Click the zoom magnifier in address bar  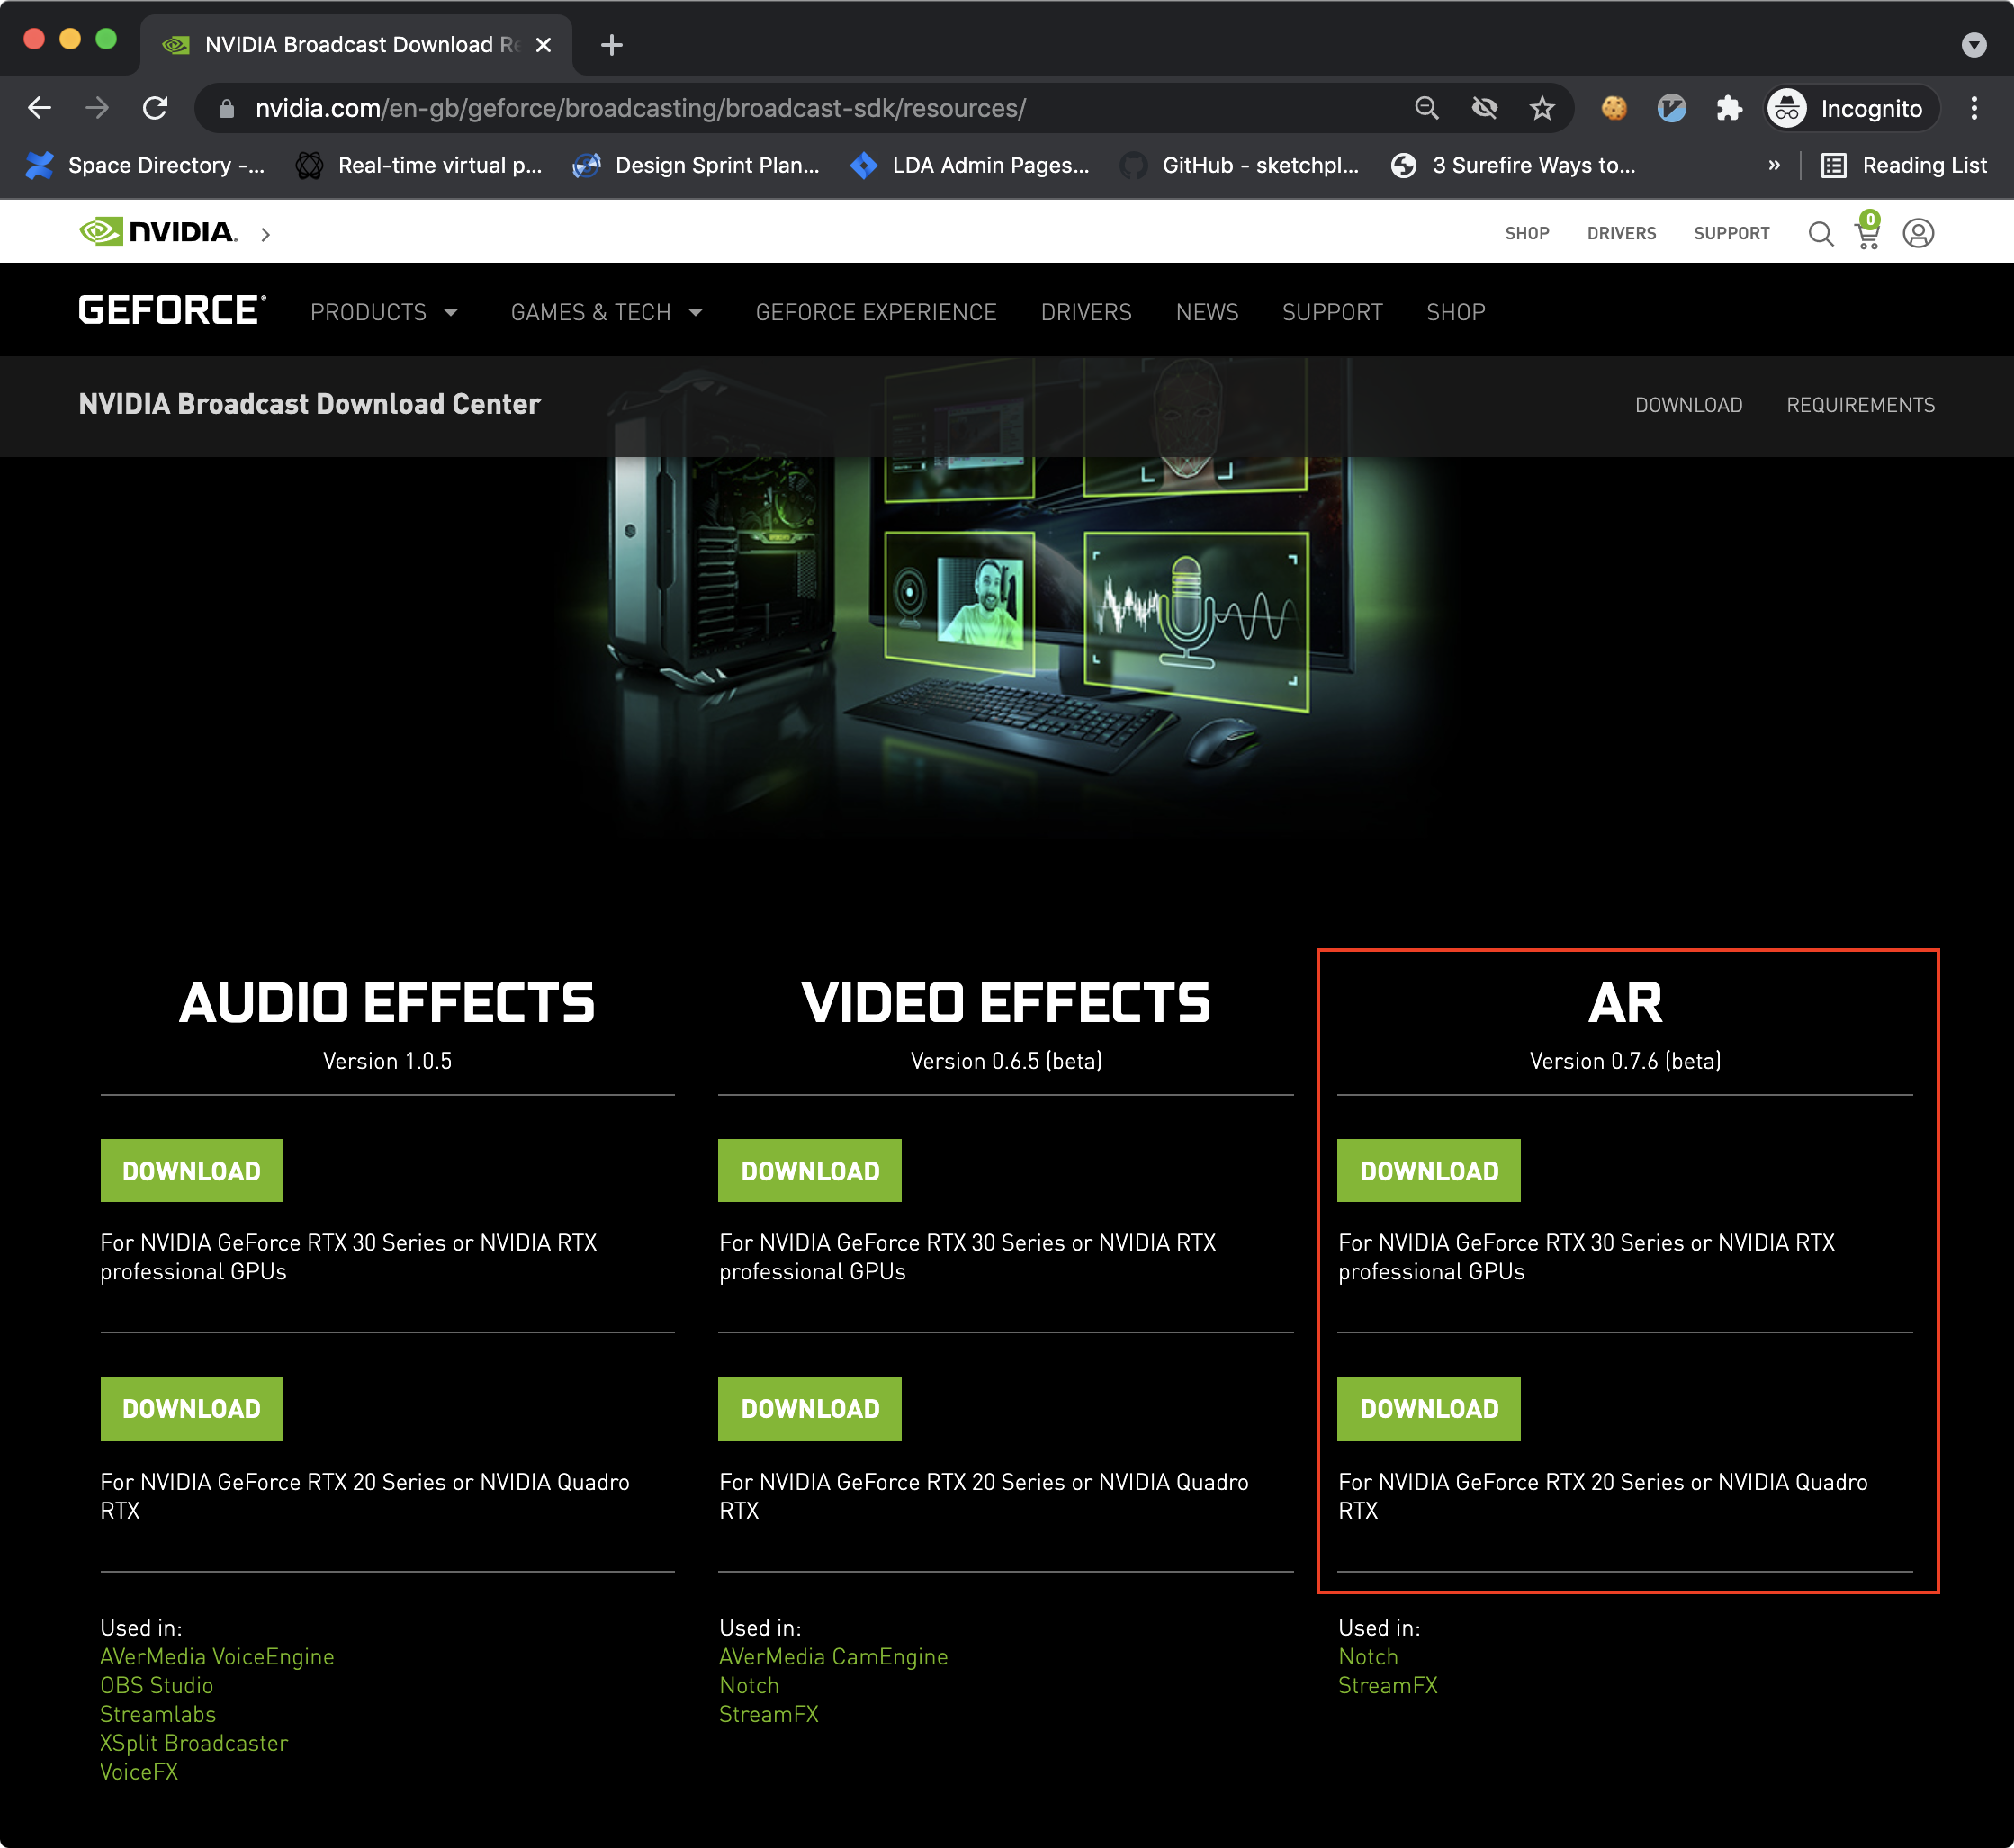click(x=1427, y=108)
